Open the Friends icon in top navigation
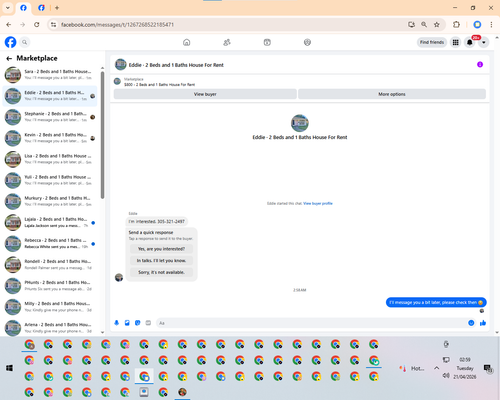500x400 pixels. [227, 42]
